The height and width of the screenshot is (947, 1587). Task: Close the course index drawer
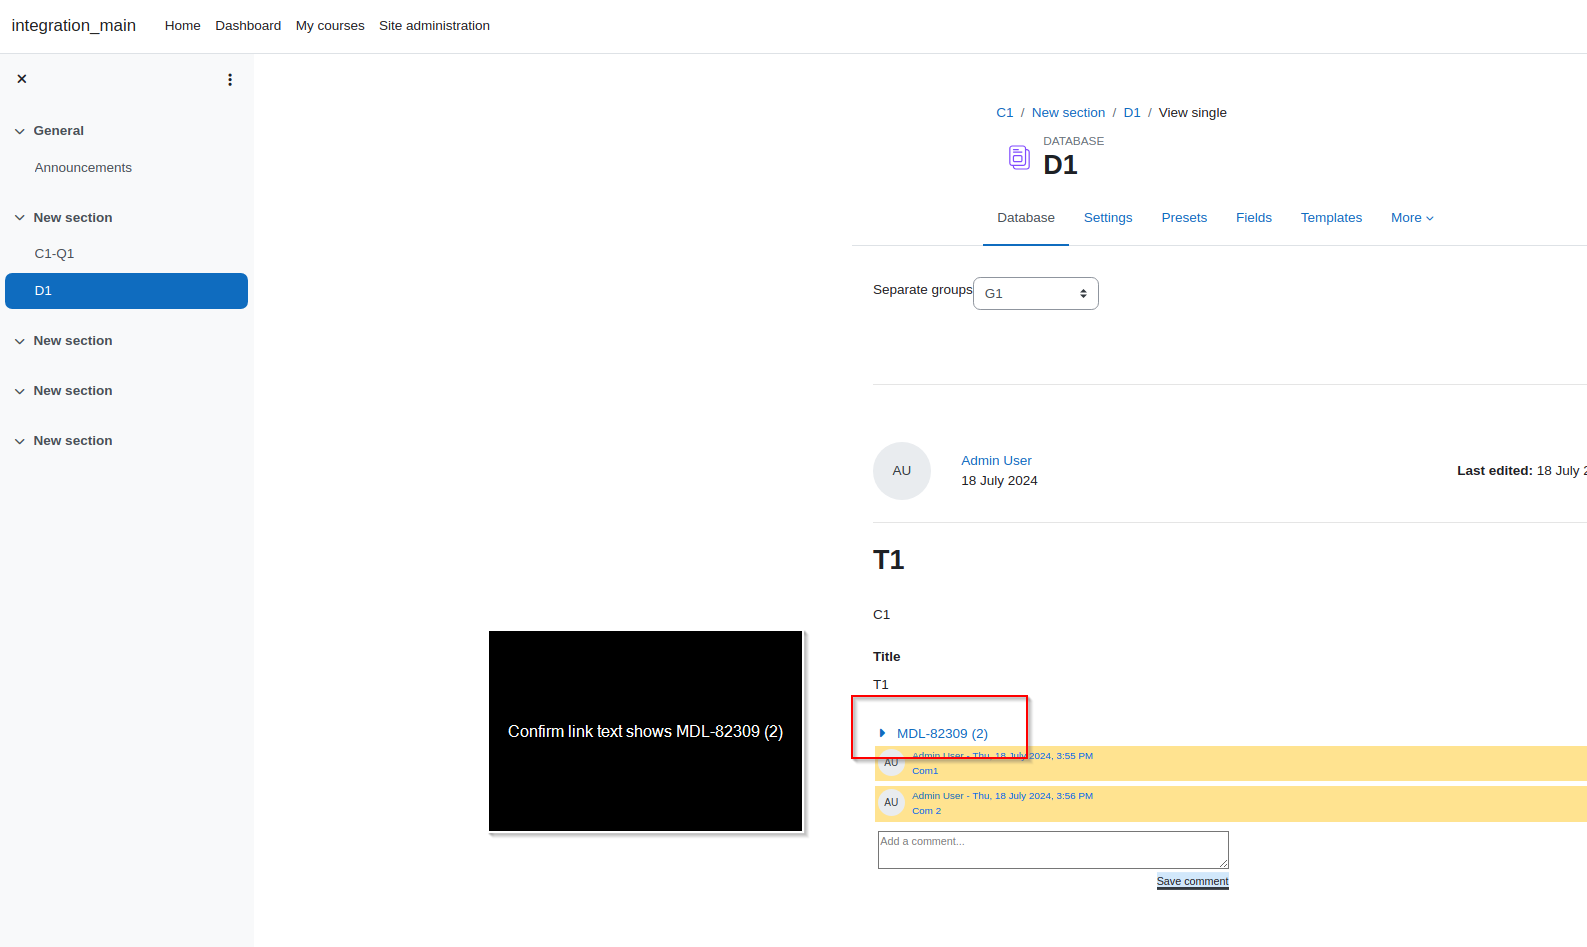(22, 79)
